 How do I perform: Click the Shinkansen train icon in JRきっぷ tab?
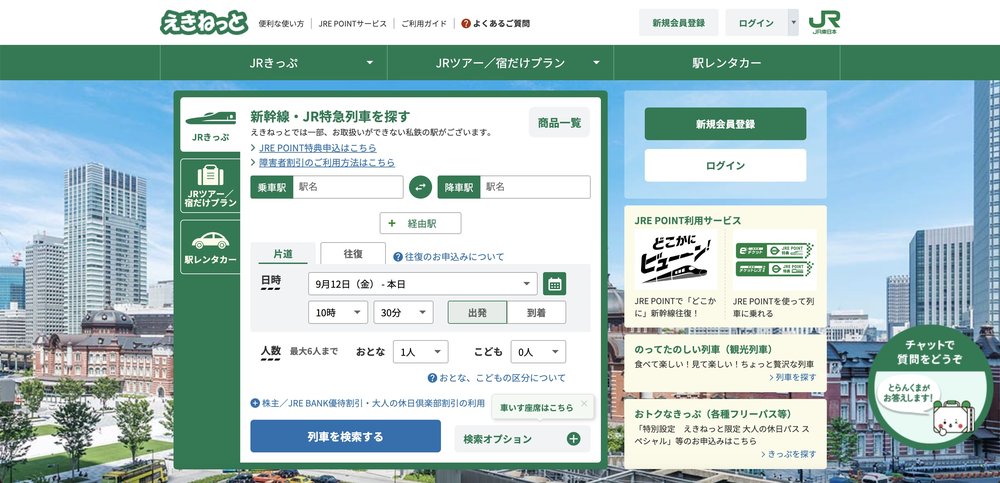coord(210,118)
